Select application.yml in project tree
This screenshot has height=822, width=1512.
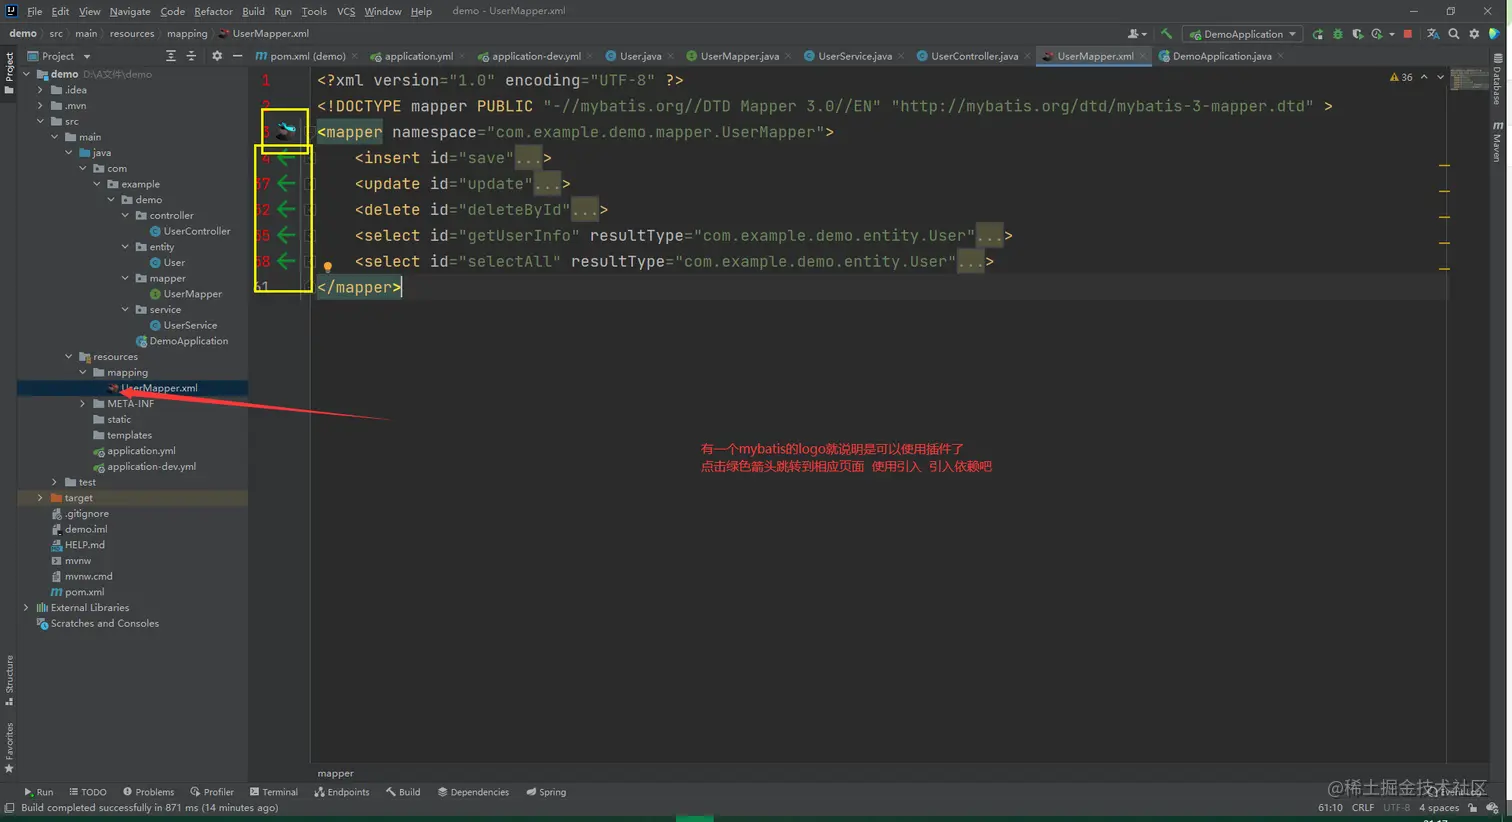[141, 451]
